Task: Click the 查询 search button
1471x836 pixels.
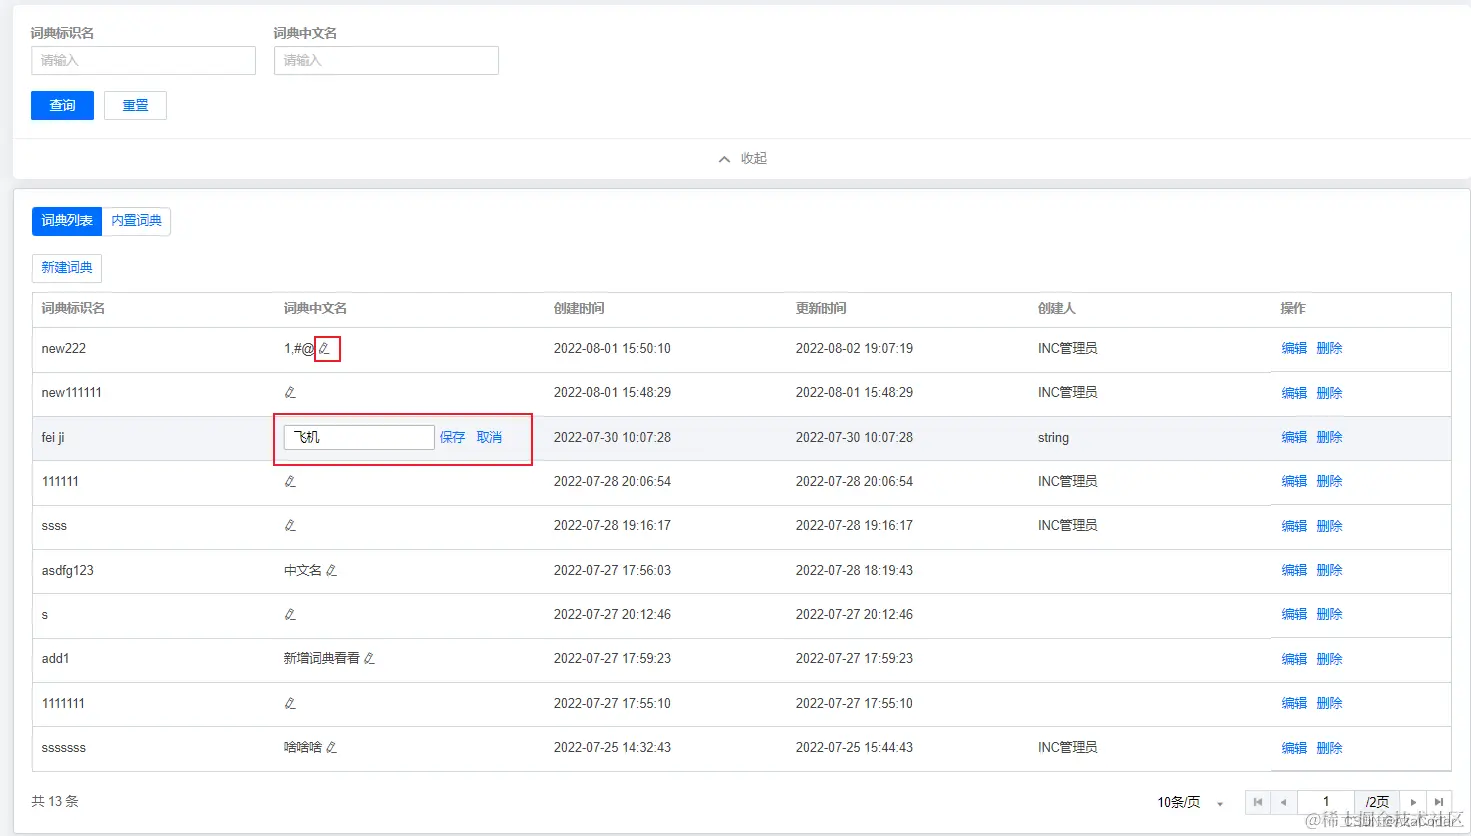Action: click(62, 106)
